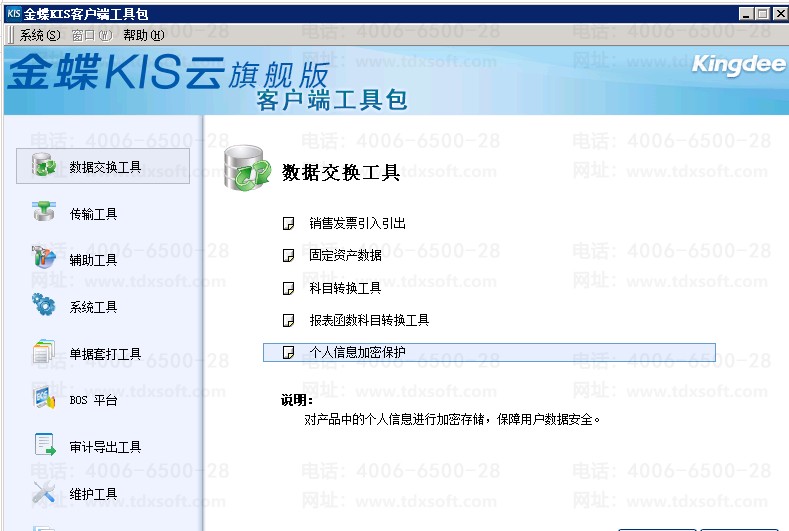Select 传输工具 label in left sidebar

pos(93,214)
